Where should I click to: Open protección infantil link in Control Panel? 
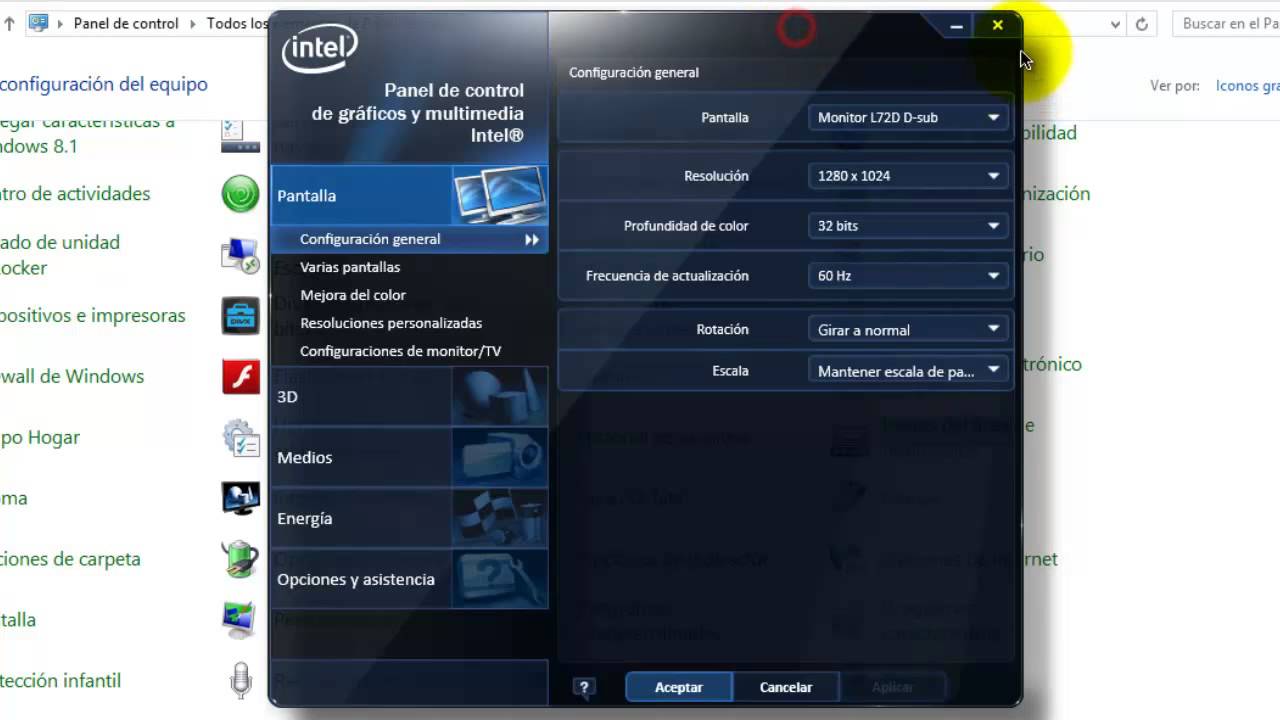(x=60, y=681)
